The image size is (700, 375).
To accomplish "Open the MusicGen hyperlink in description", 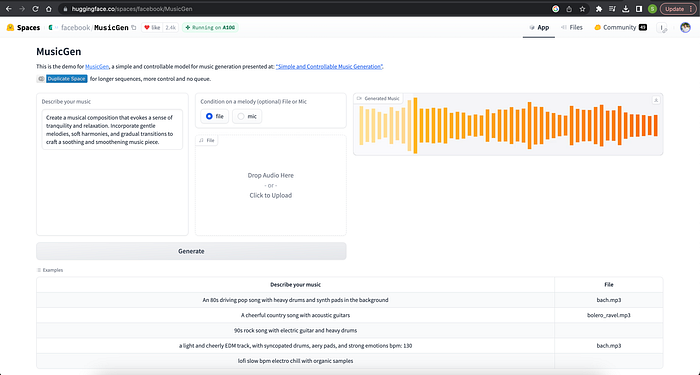I will pyautogui.click(x=97, y=67).
